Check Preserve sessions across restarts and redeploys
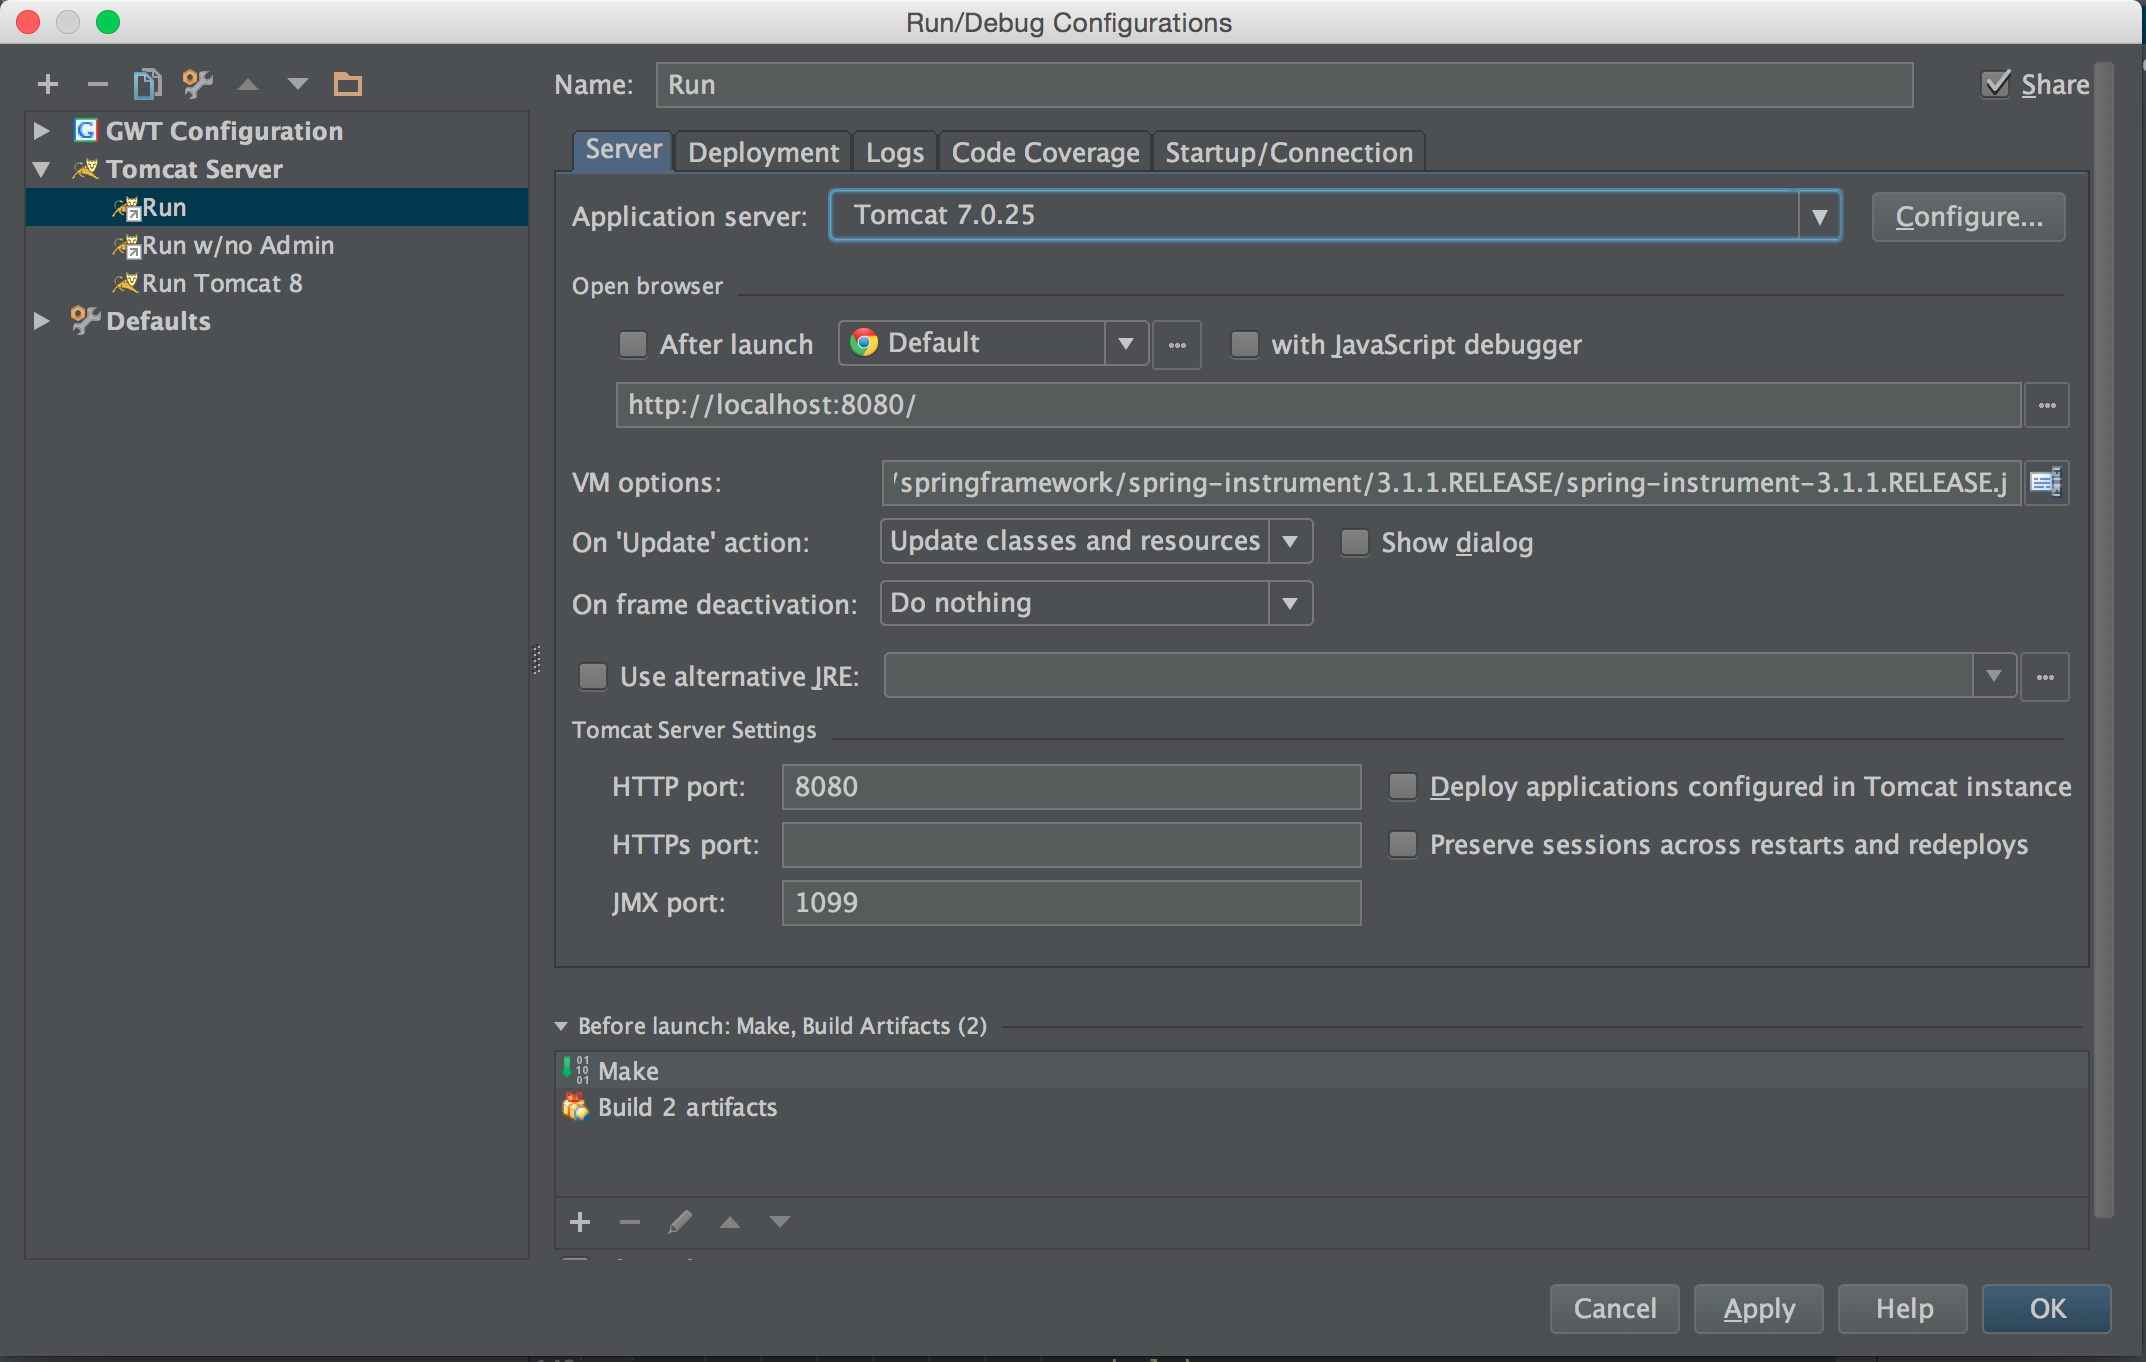Image resolution: width=2146 pixels, height=1362 pixels. tap(1403, 845)
